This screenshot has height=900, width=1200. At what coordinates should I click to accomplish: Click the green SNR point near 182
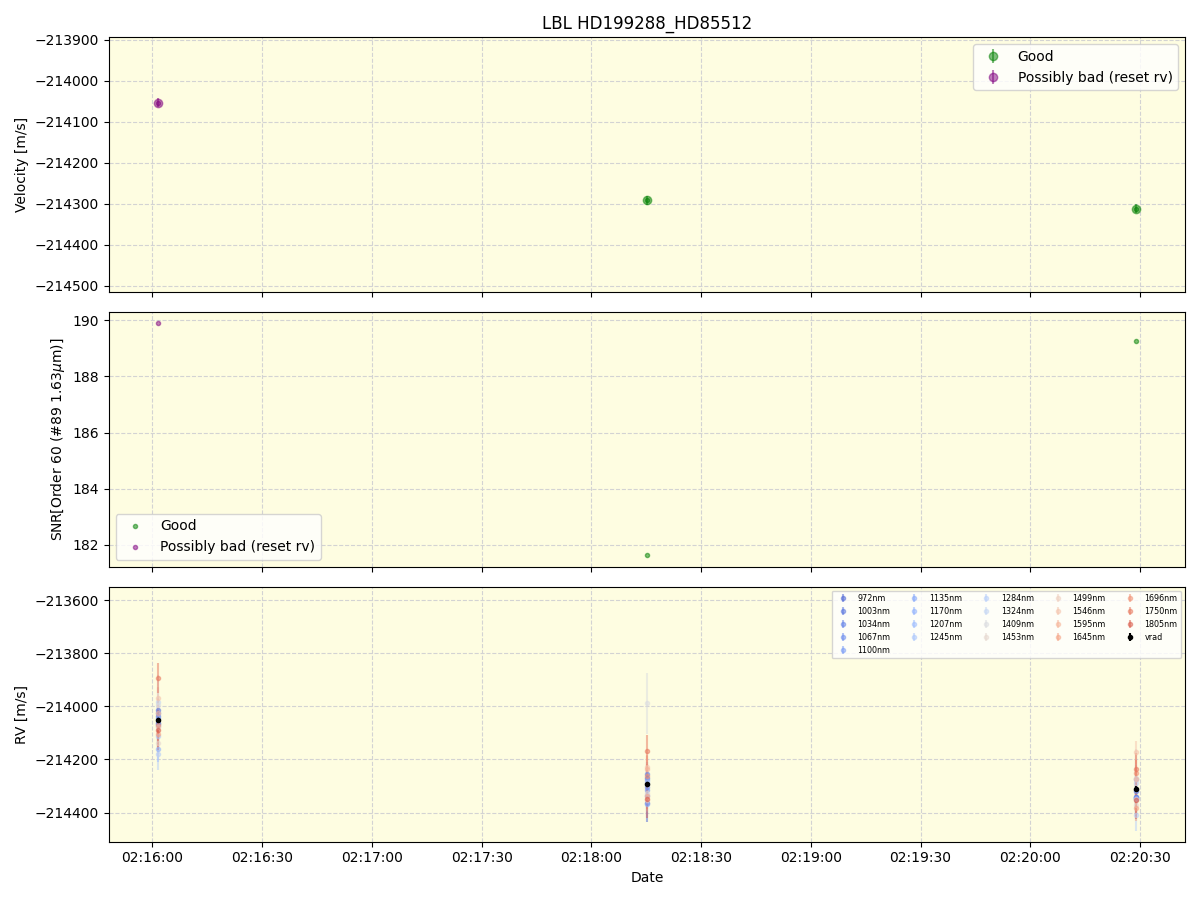(647, 555)
